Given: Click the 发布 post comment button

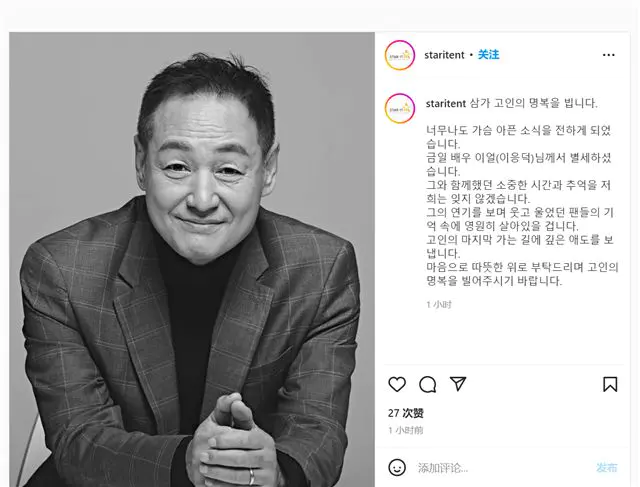Looking at the screenshot, I should (607, 468).
